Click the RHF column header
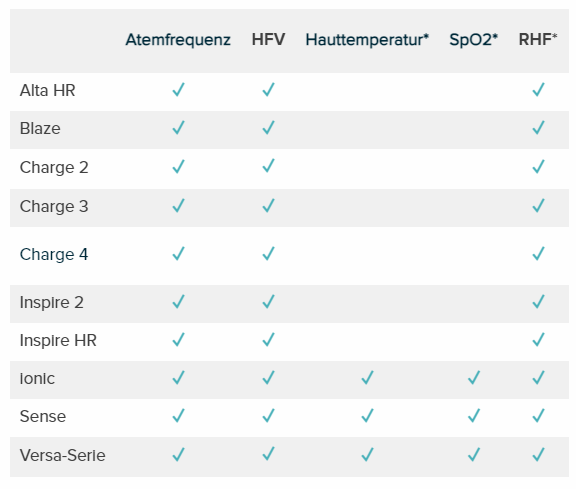Viewport: 576px width, 489px height. click(538, 40)
